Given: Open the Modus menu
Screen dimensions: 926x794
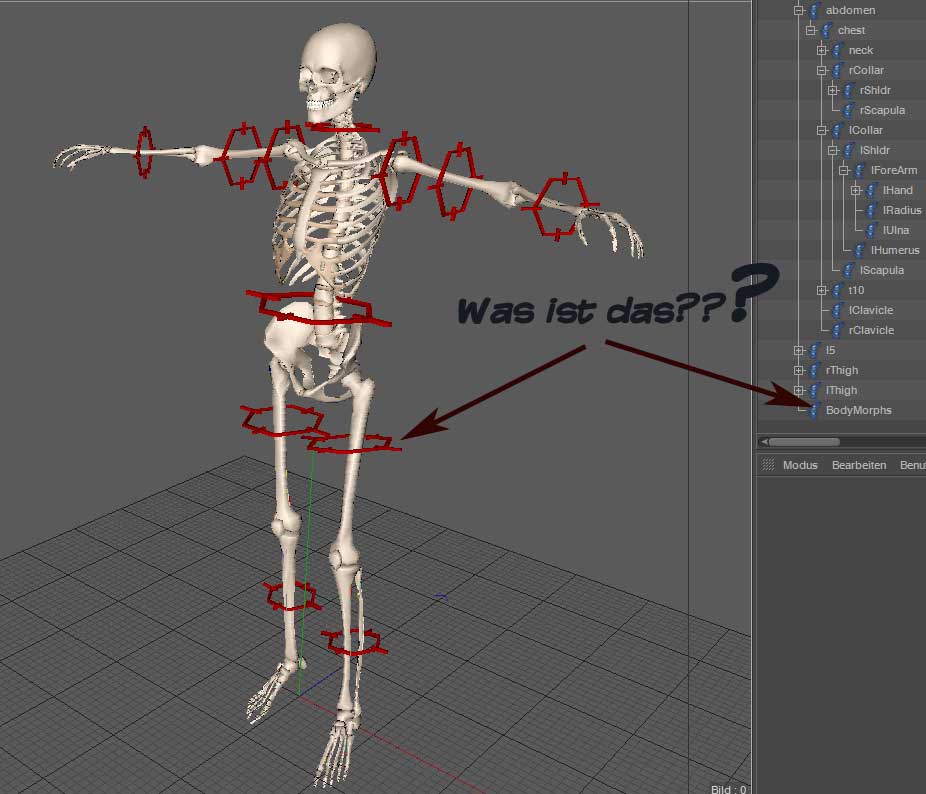Looking at the screenshot, I should [800, 465].
